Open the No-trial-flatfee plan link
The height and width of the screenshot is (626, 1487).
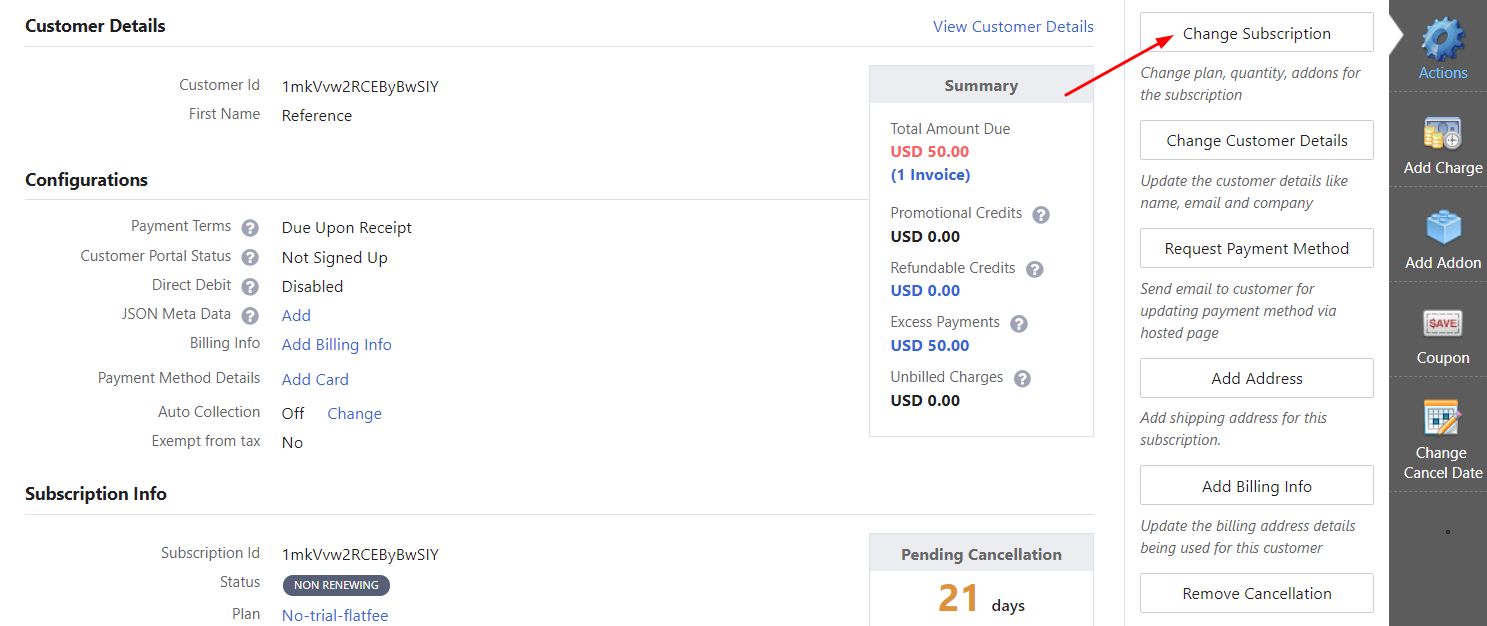coord(334,616)
